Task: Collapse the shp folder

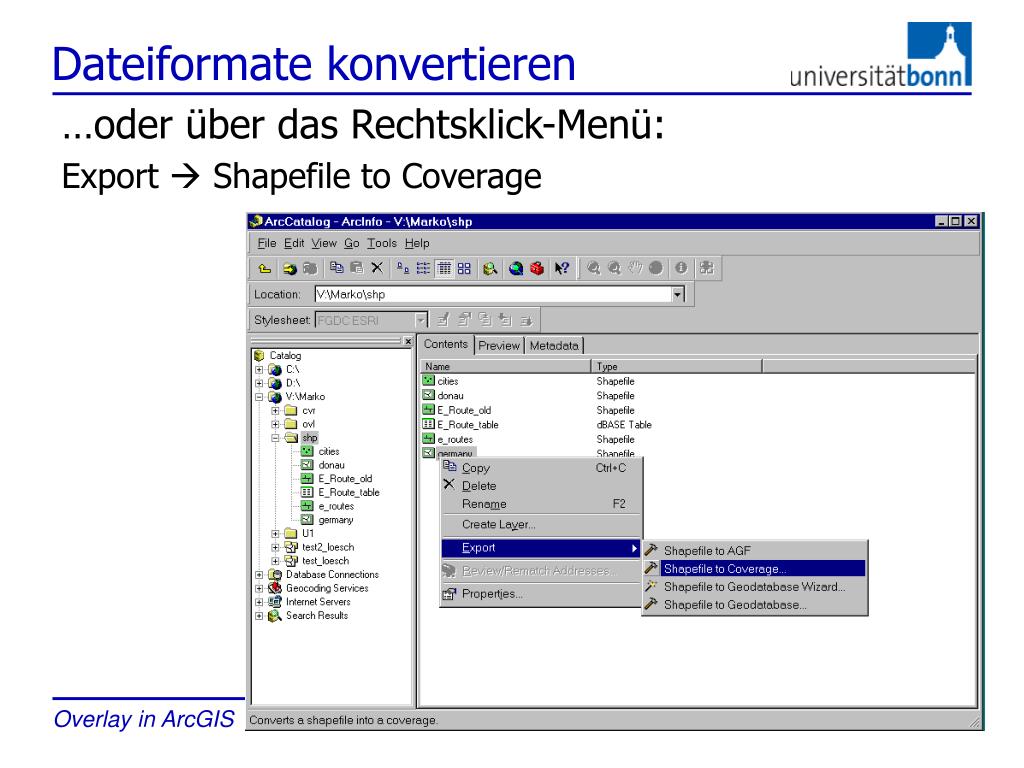Action: point(276,438)
